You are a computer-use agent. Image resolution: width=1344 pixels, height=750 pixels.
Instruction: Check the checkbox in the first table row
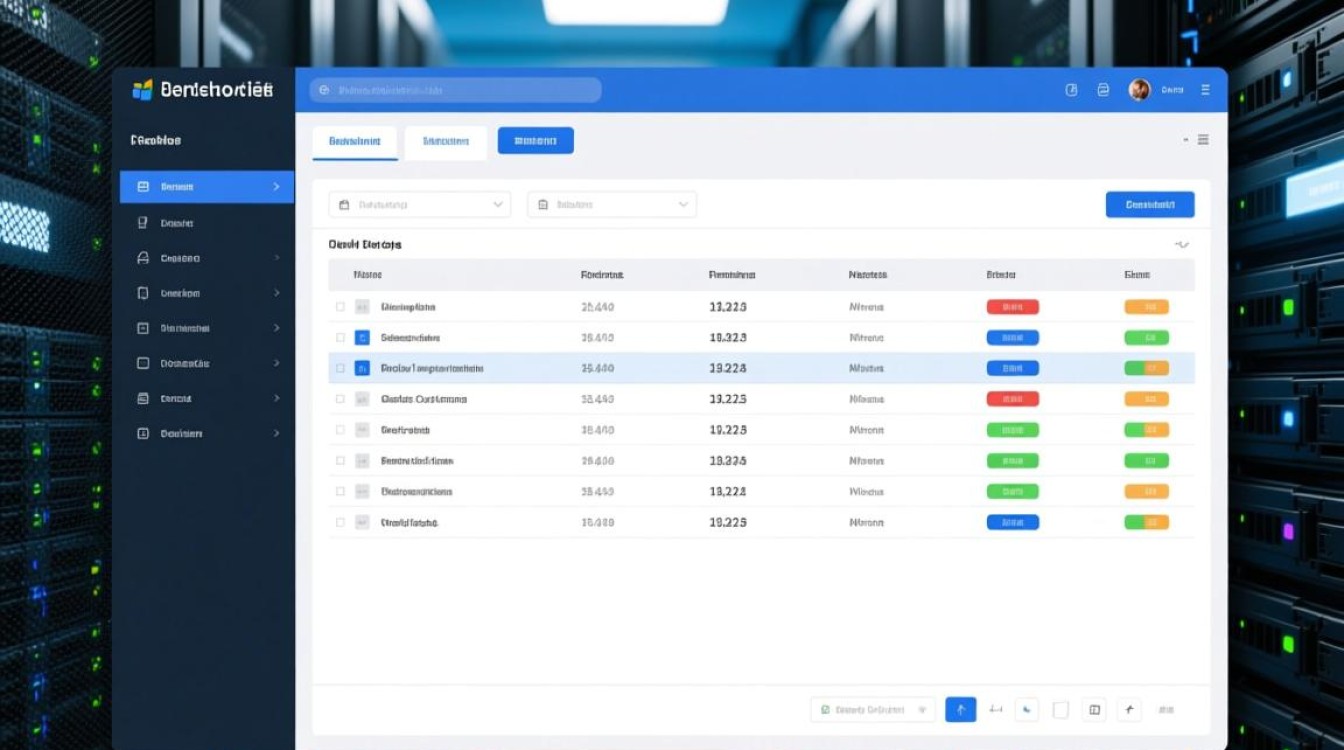pos(340,307)
